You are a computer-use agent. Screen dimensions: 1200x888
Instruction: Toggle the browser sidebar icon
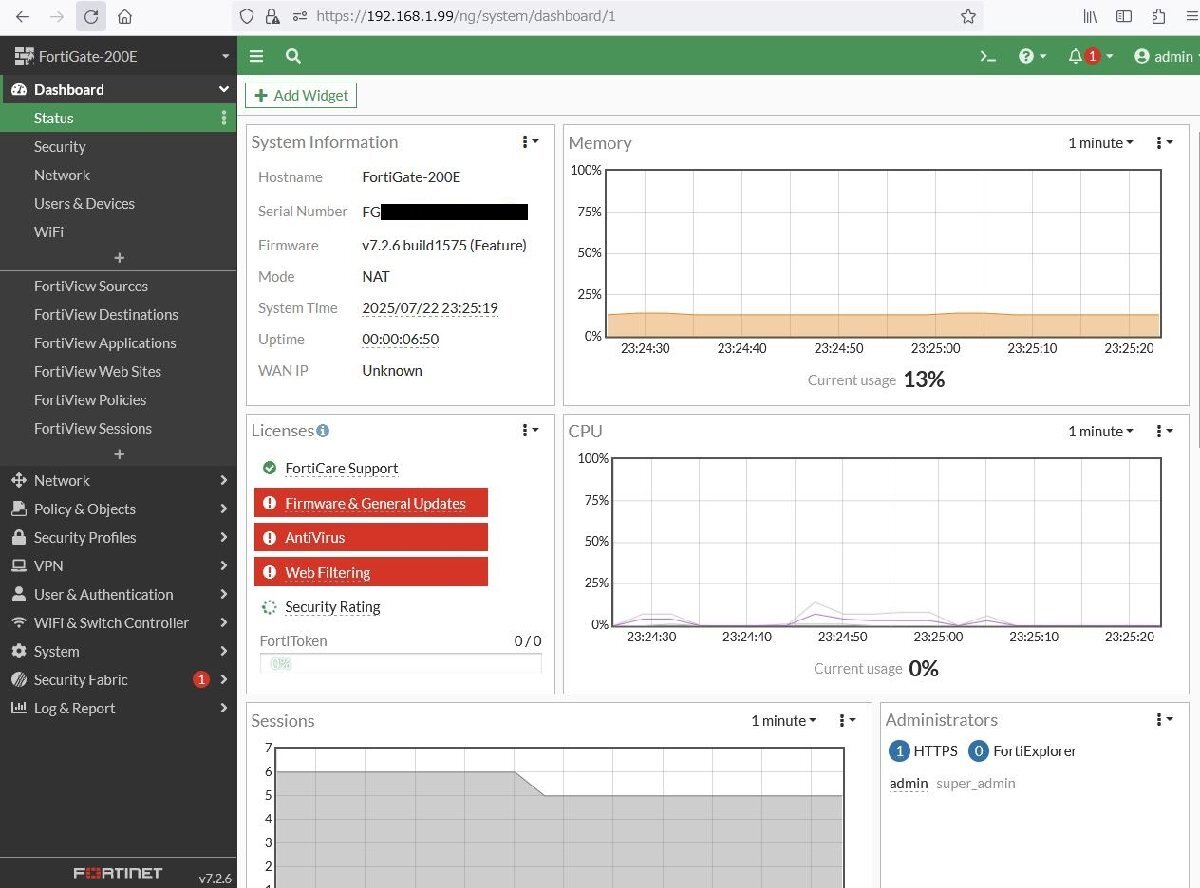pyautogui.click(x=1124, y=16)
